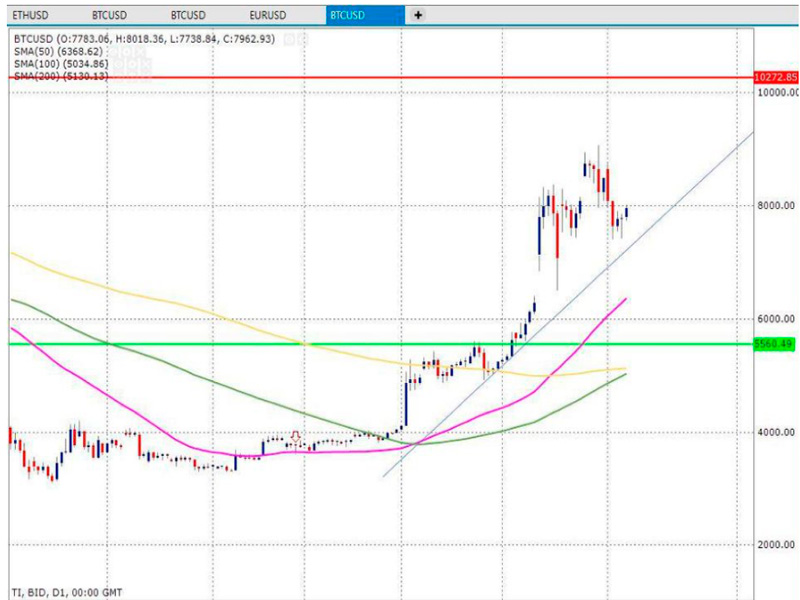Click the 8000.00 price axis label
Viewport: 800px width, 600px height.
click(776, 206)
